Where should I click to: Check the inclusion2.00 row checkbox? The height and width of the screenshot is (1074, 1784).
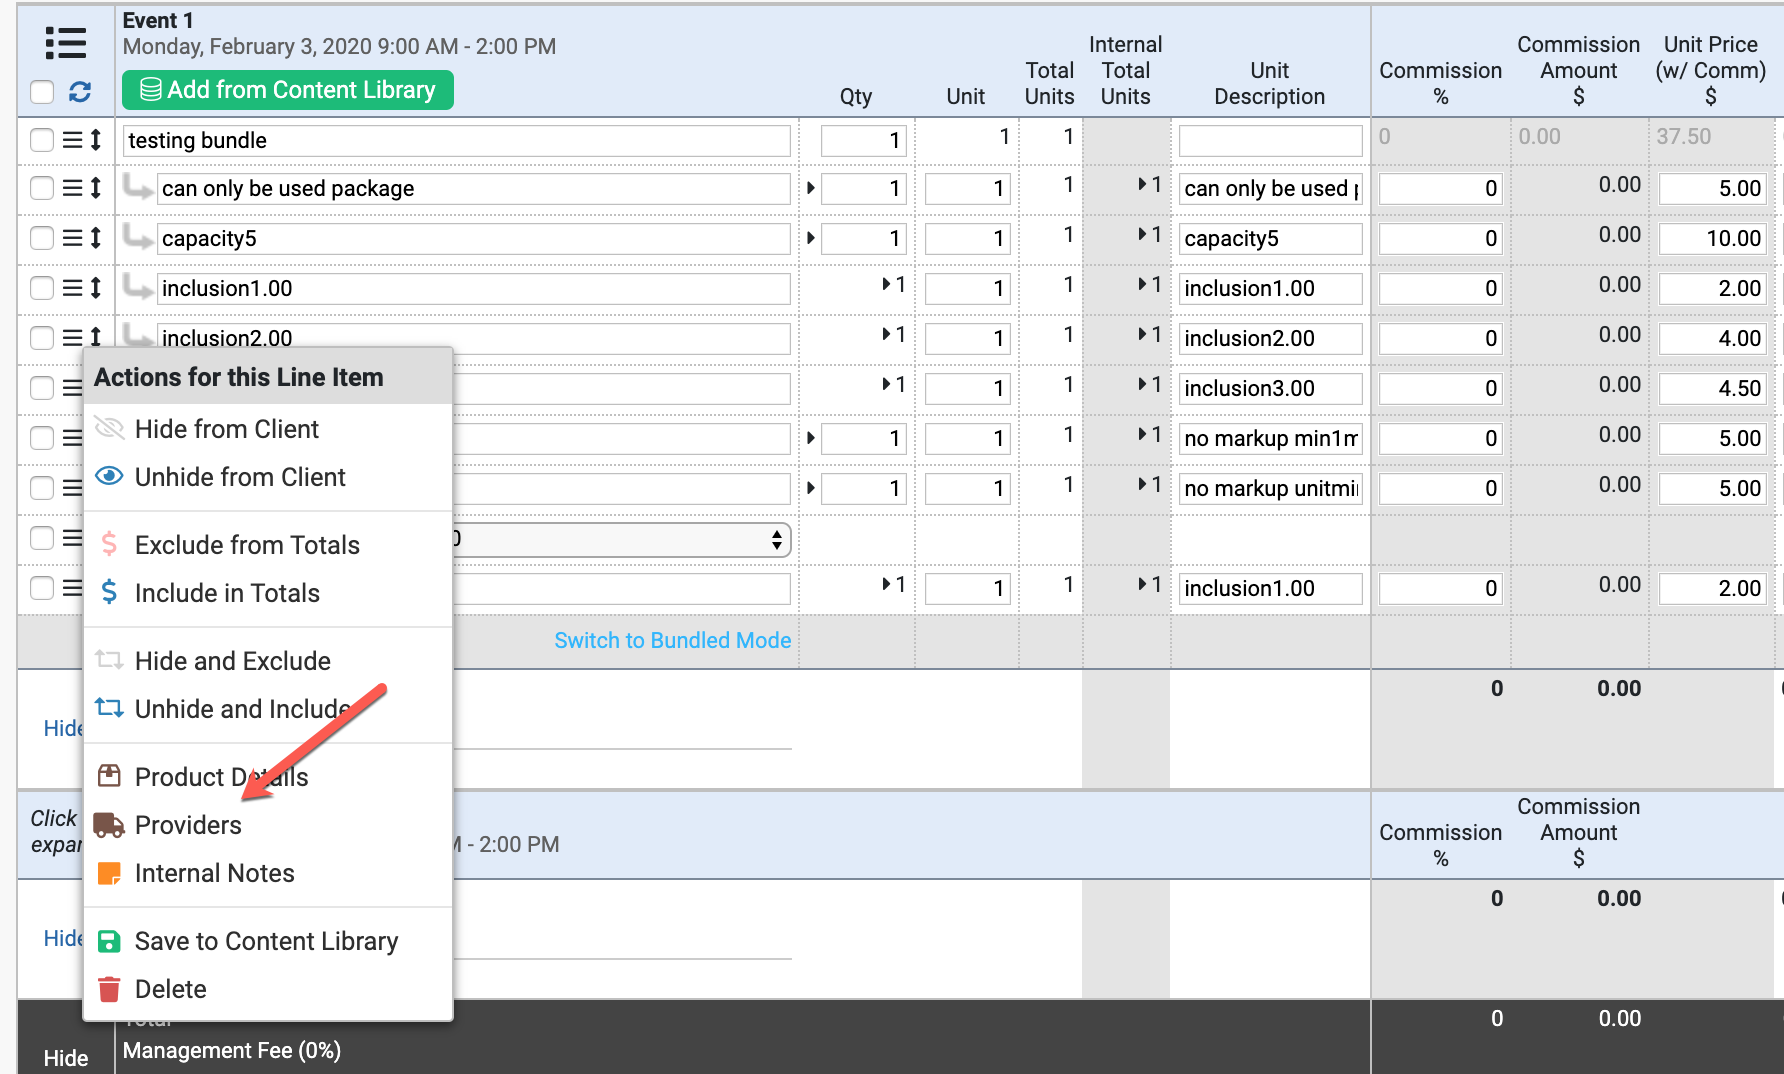click(42, 338)
